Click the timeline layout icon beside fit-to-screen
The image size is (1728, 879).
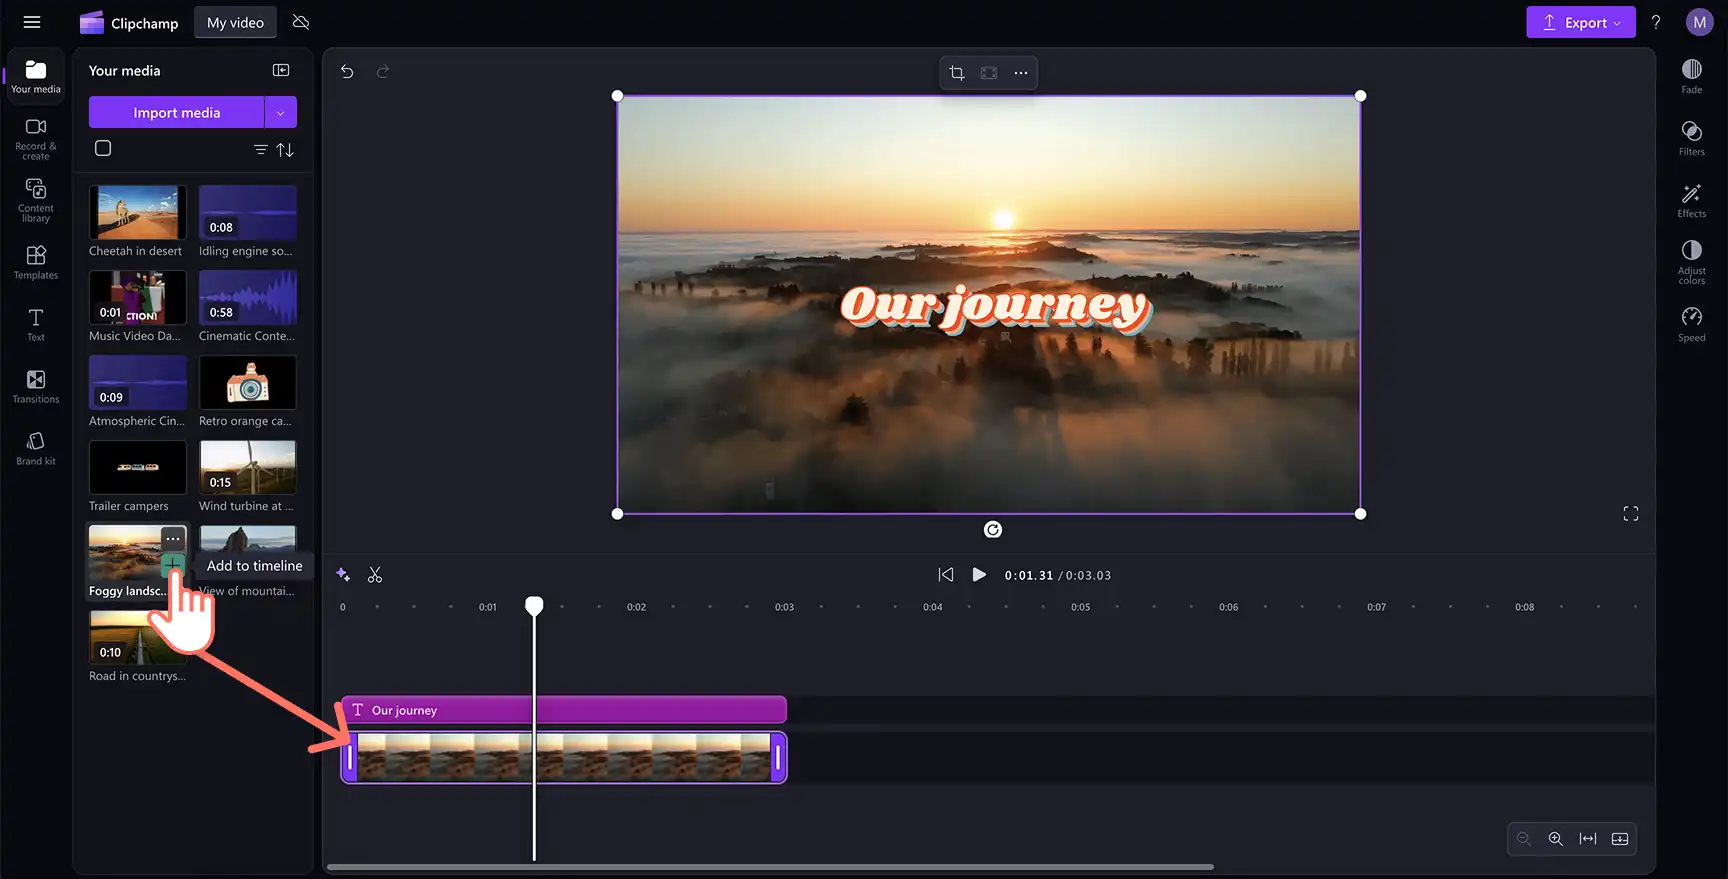(x=1620, y=839)
